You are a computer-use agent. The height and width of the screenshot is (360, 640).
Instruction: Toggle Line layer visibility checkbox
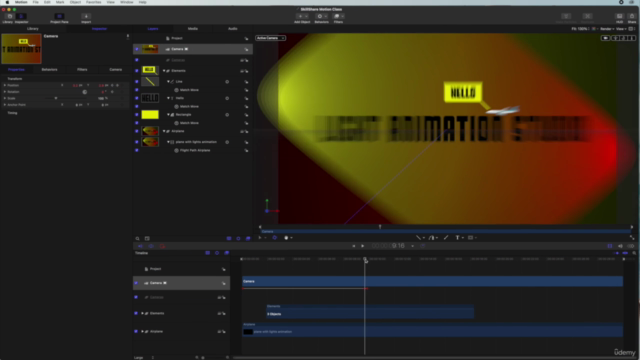(x=137, y=82)
